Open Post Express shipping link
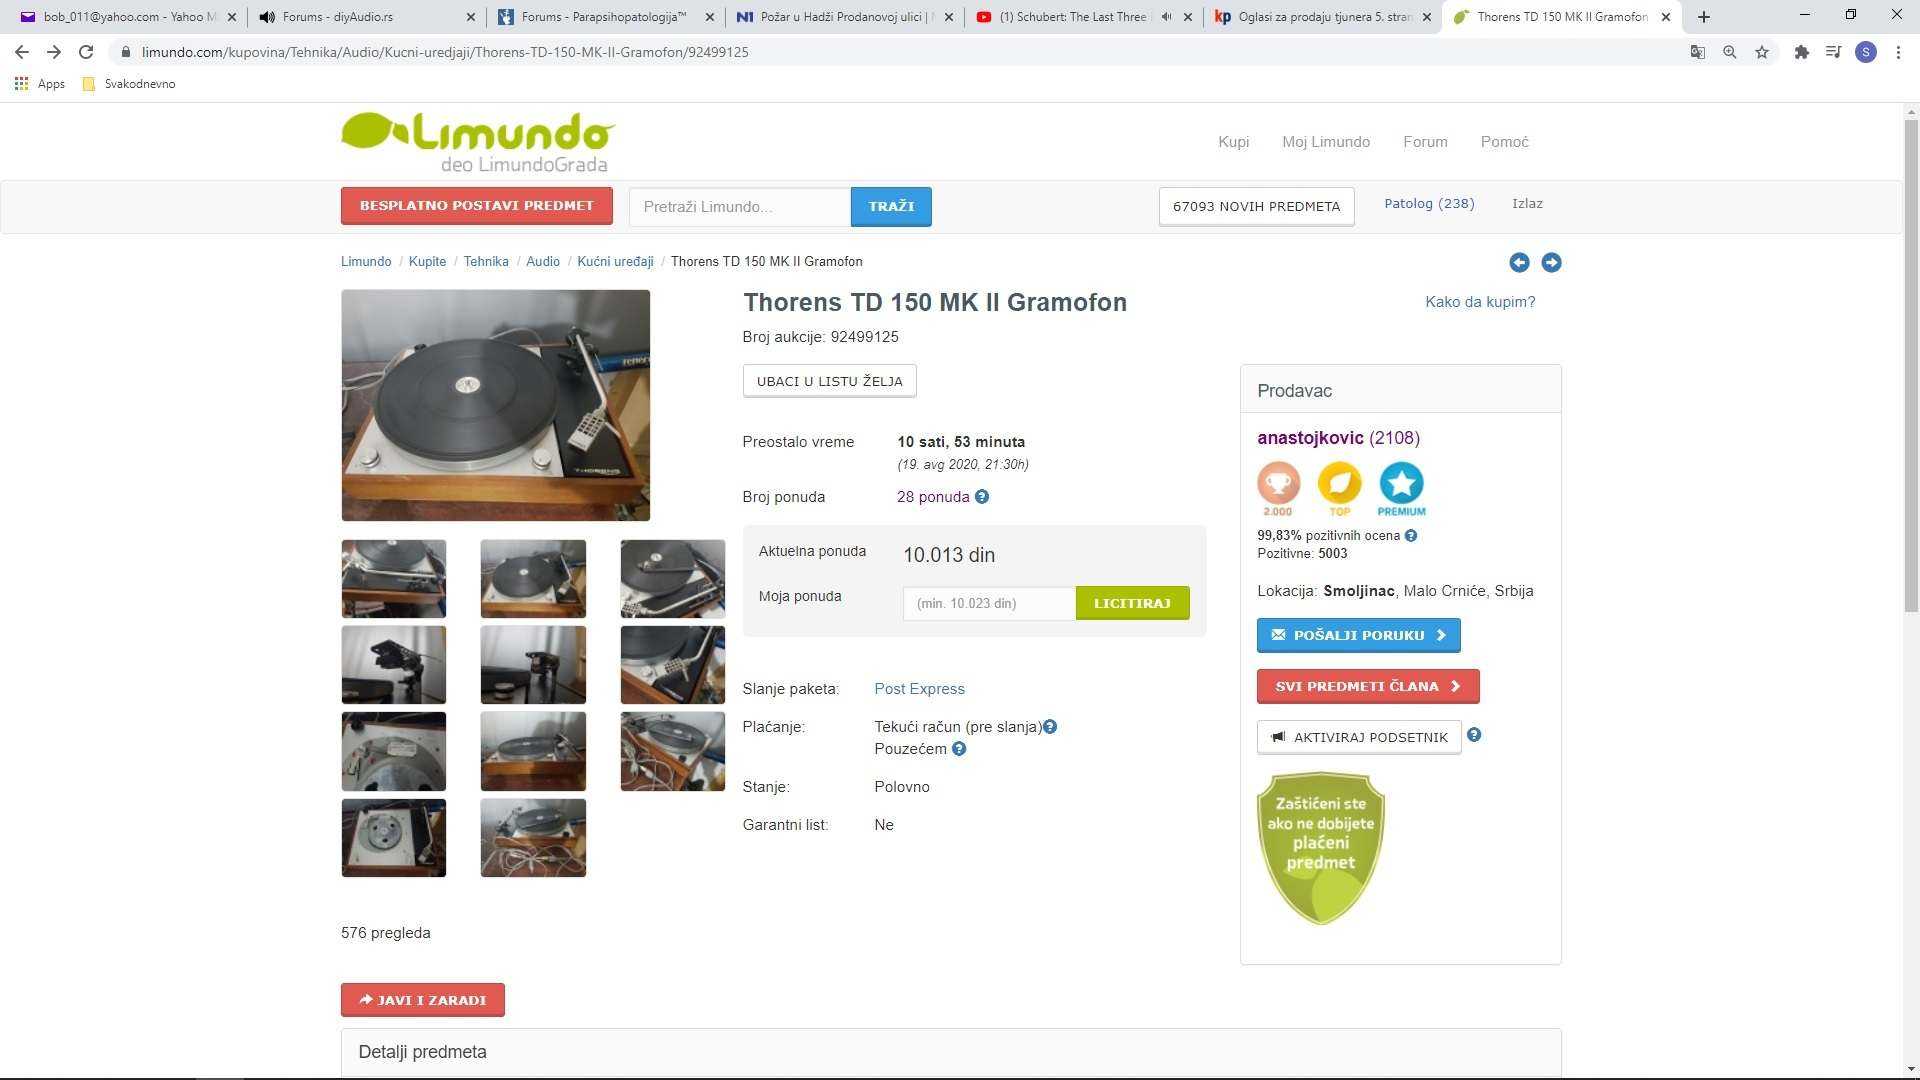1920x1080 pixels. [x=919, y=689]
